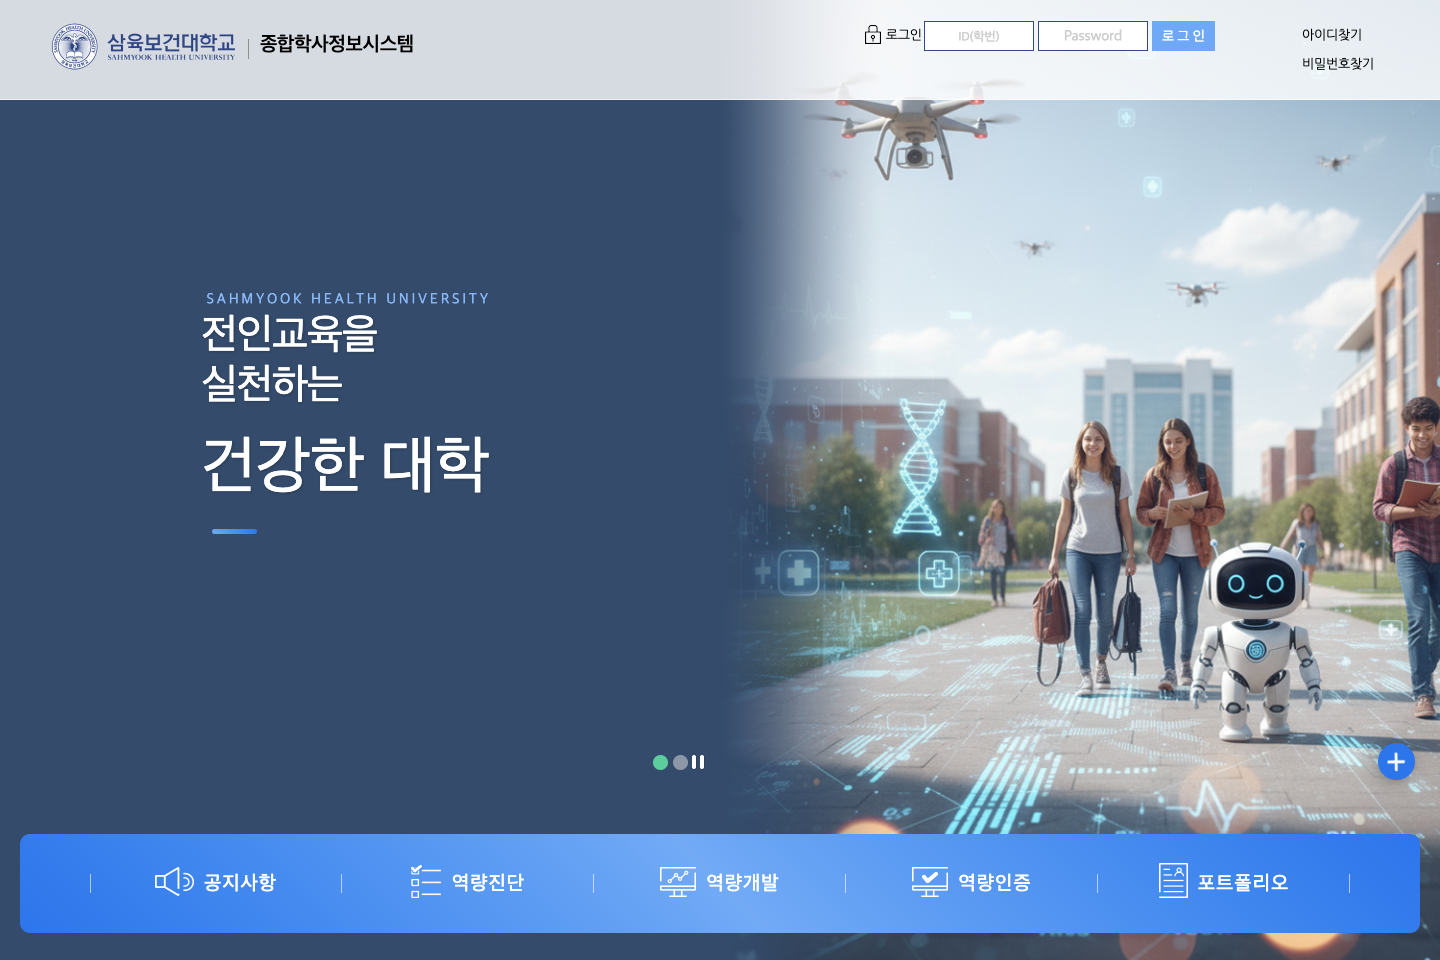The height and width of the screenshot is (960, 1440).
Task: Open the 아이디찾기 link
Action: (x=1332, y=34)
